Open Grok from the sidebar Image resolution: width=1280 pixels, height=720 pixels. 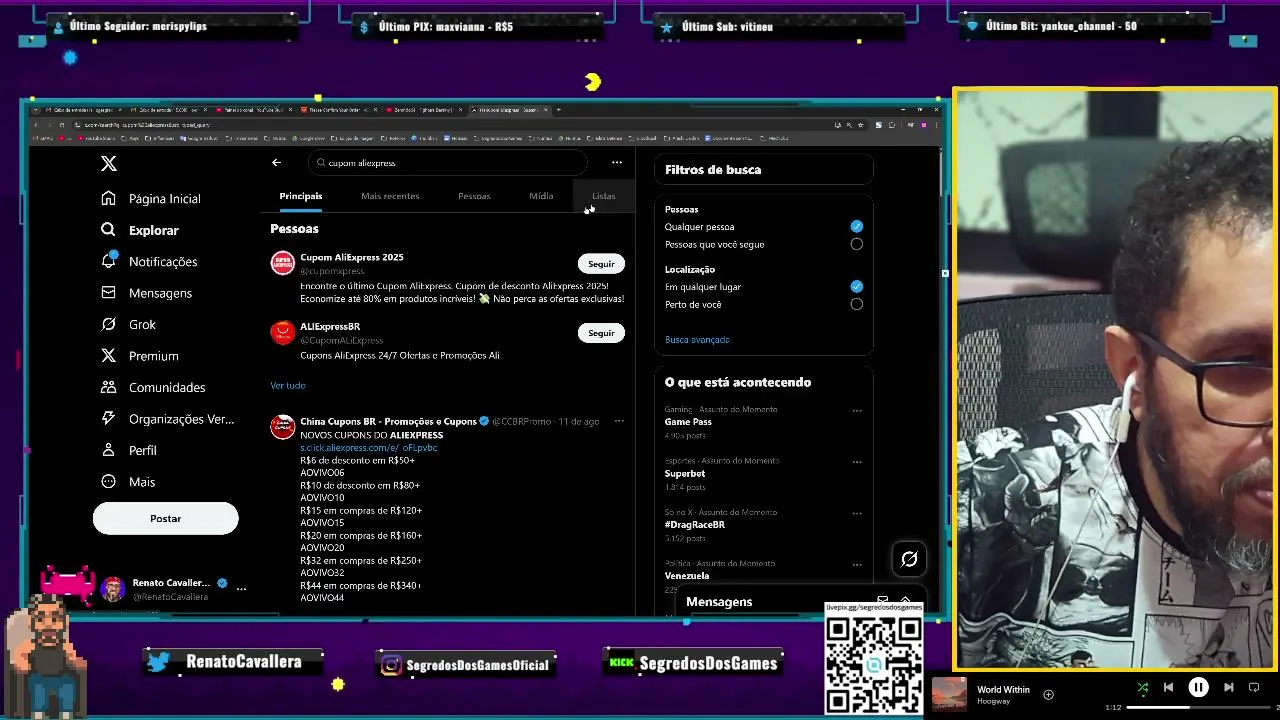[128, 324]
